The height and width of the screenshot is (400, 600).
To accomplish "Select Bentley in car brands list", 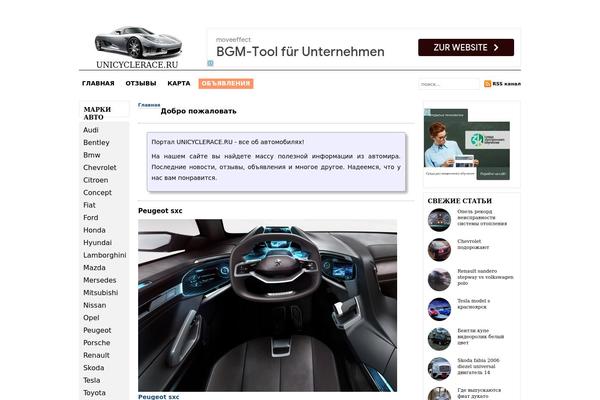I will 96,142.
